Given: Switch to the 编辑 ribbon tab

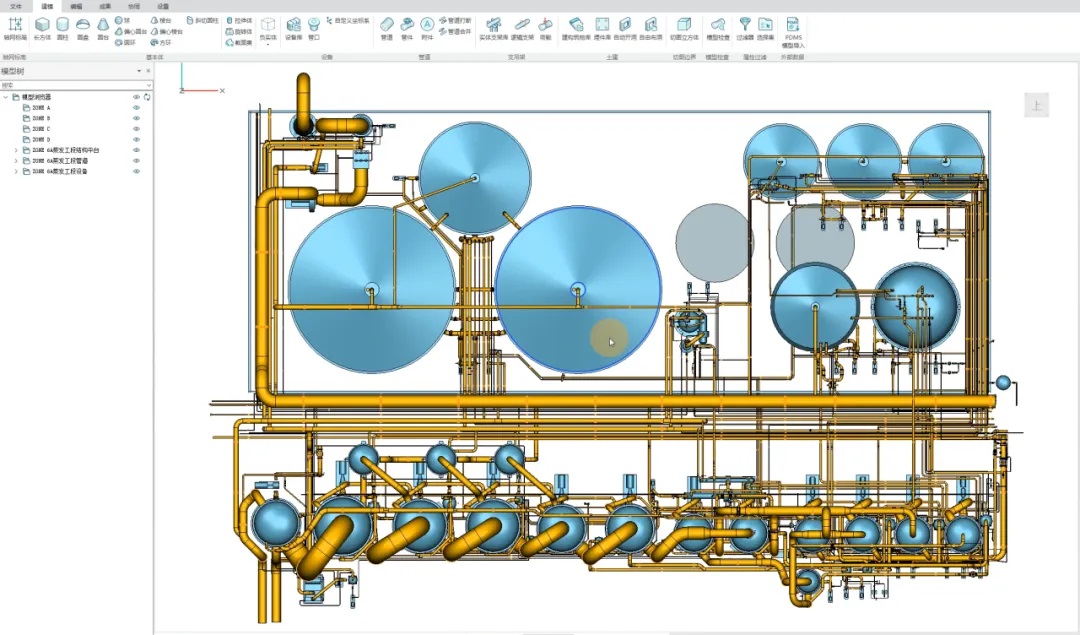Looking at the screenshot, I should point(76,6).
